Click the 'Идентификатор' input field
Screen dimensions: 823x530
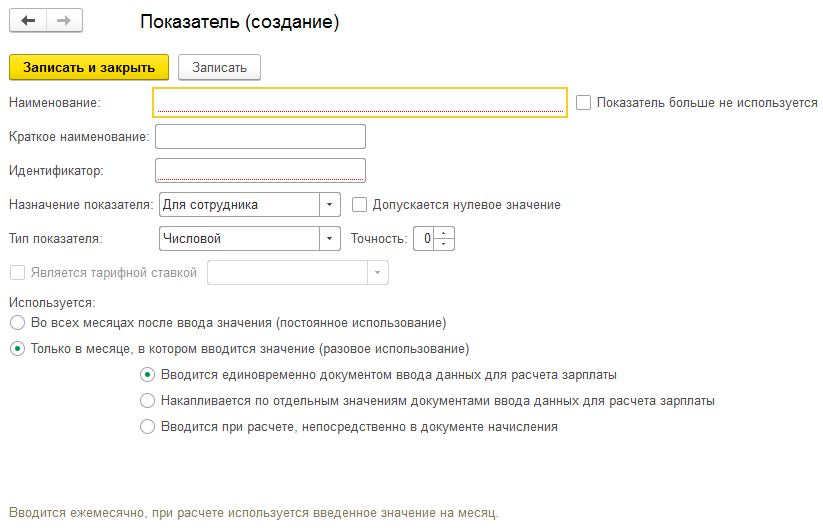coord(260,170)
